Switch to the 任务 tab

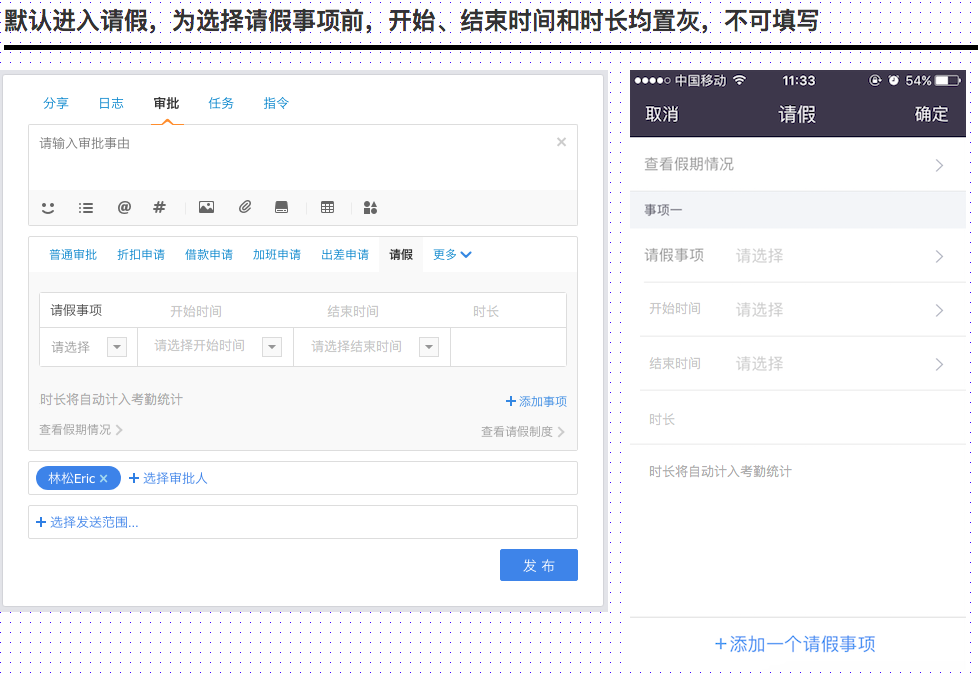(x=221, y=103)
